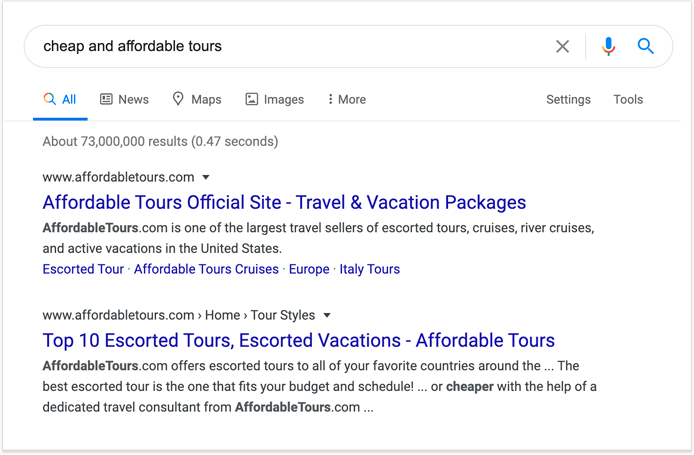The height and width of the screenshot is (455, 694).
Task: Follow the Italy Tours sitelink
Action: 370,269
